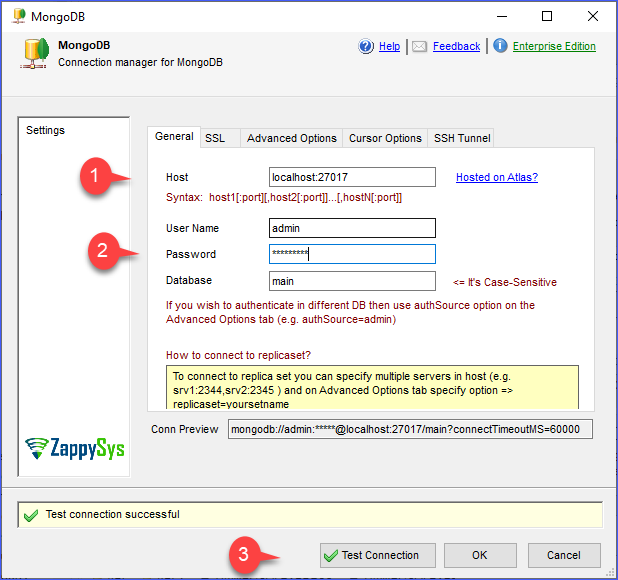
Task: Click the Database input field
Action: click(352, 281)
